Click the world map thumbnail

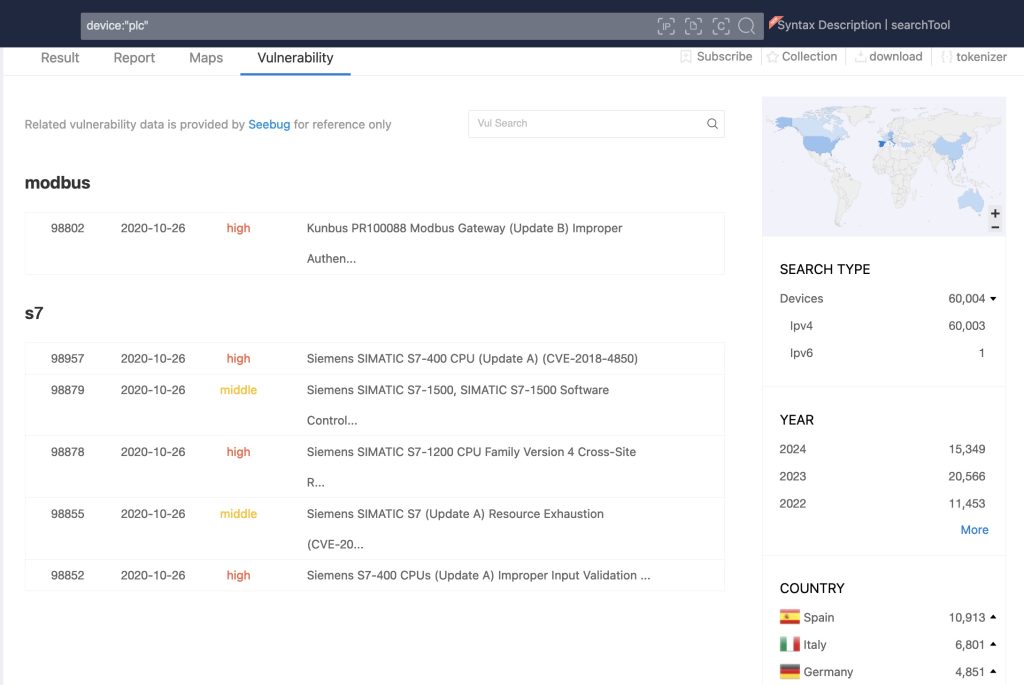(x=884, y=166)
